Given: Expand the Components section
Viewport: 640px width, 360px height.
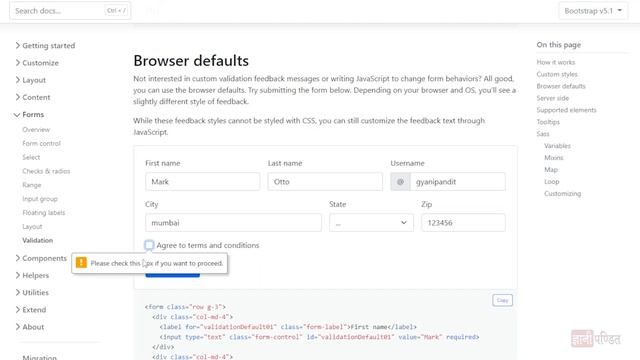Looking at the screenshot, I should (40, 258).
